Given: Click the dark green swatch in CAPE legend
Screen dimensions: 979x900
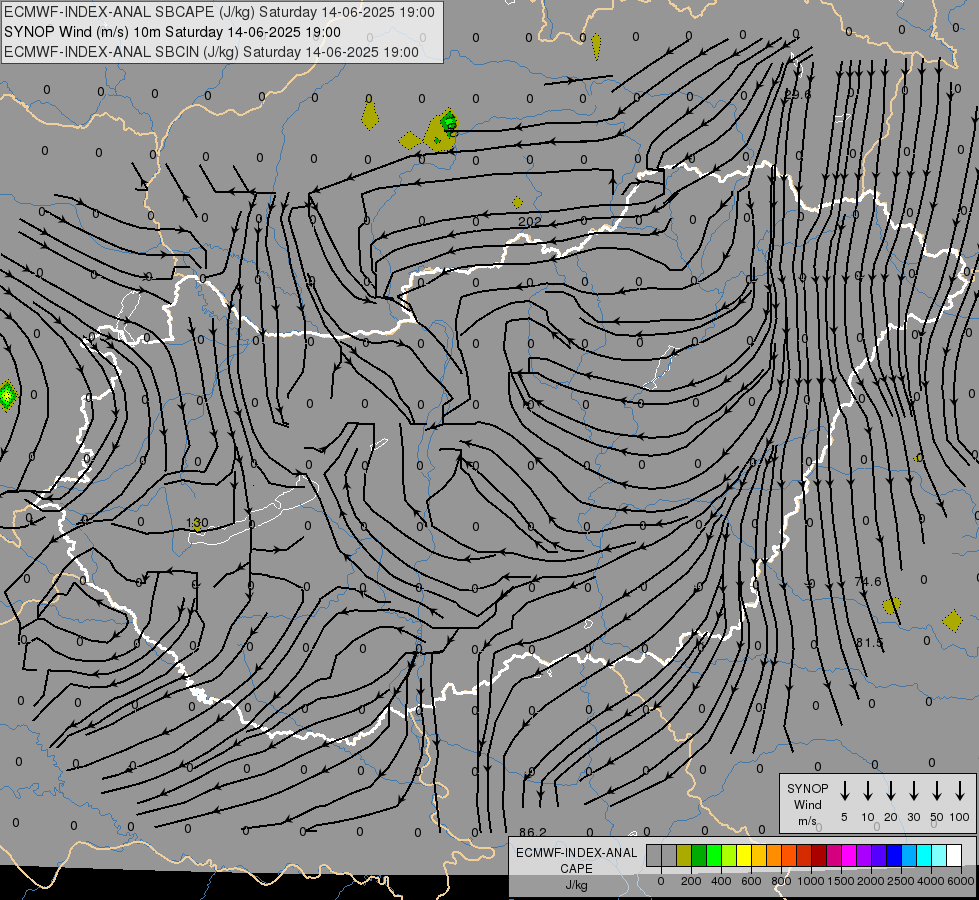Looking at the screenshot, I should pyautogui.click(x=699, y=855).
